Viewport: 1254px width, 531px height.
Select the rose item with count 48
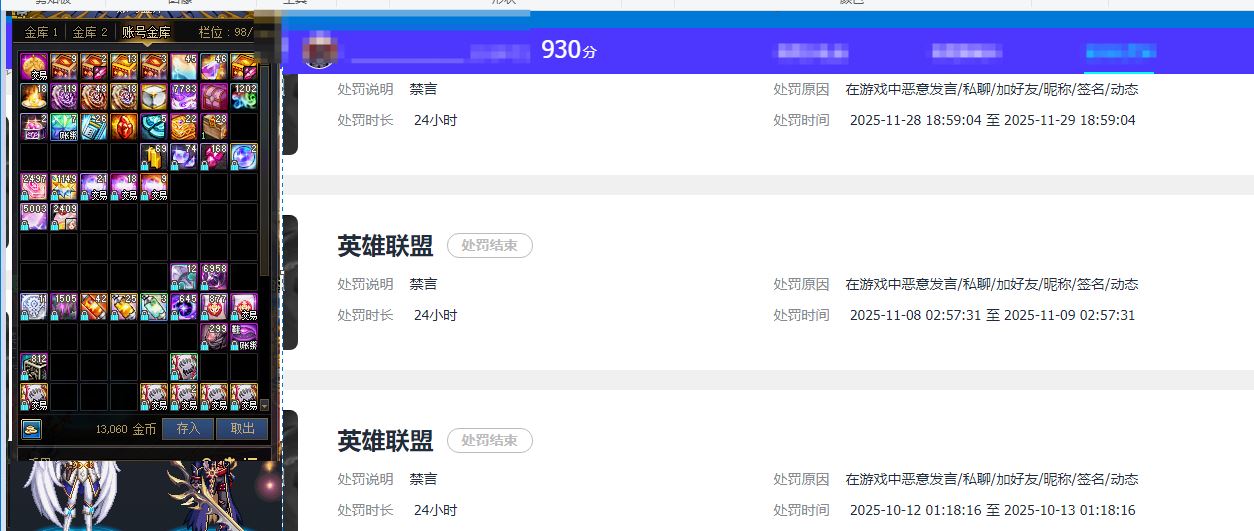pos(94,97)
